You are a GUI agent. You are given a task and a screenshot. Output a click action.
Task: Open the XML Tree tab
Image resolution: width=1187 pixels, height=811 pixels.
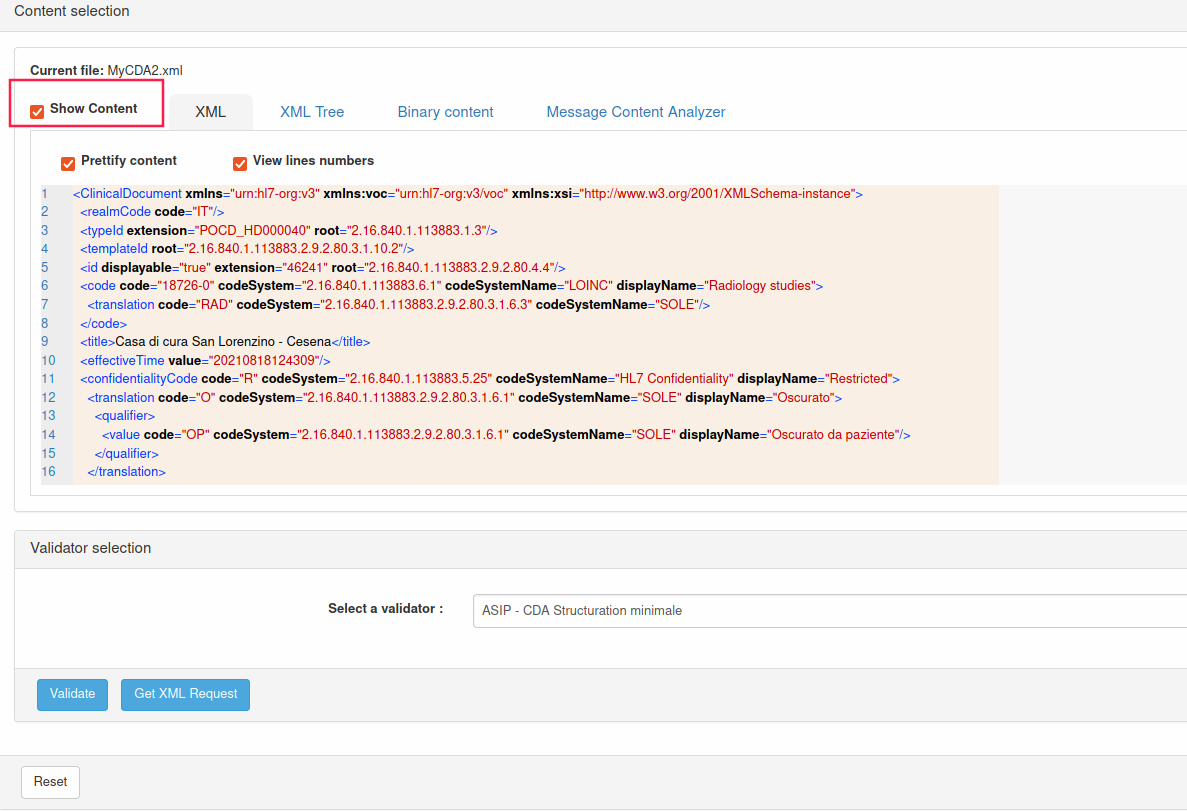[x=312, y=112]
